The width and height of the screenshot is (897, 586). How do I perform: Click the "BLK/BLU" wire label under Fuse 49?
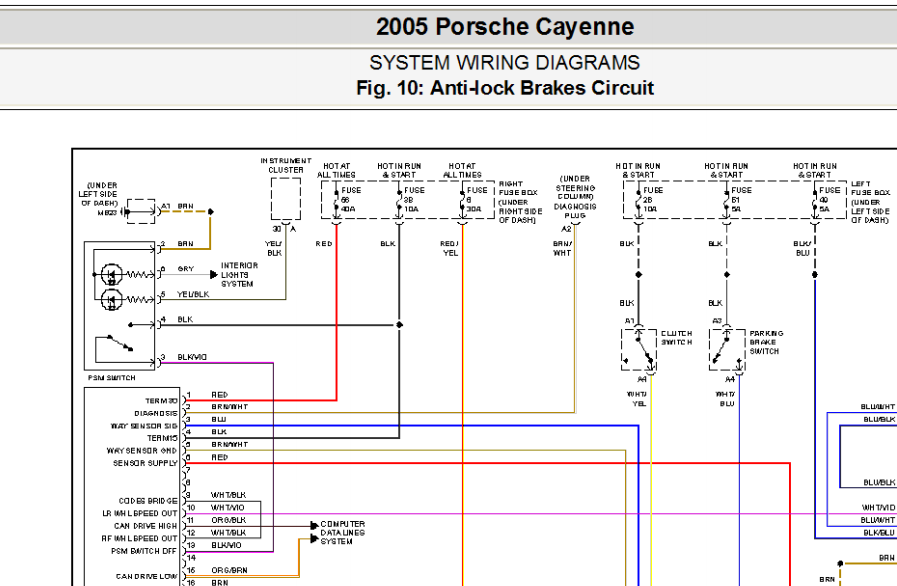802,248
